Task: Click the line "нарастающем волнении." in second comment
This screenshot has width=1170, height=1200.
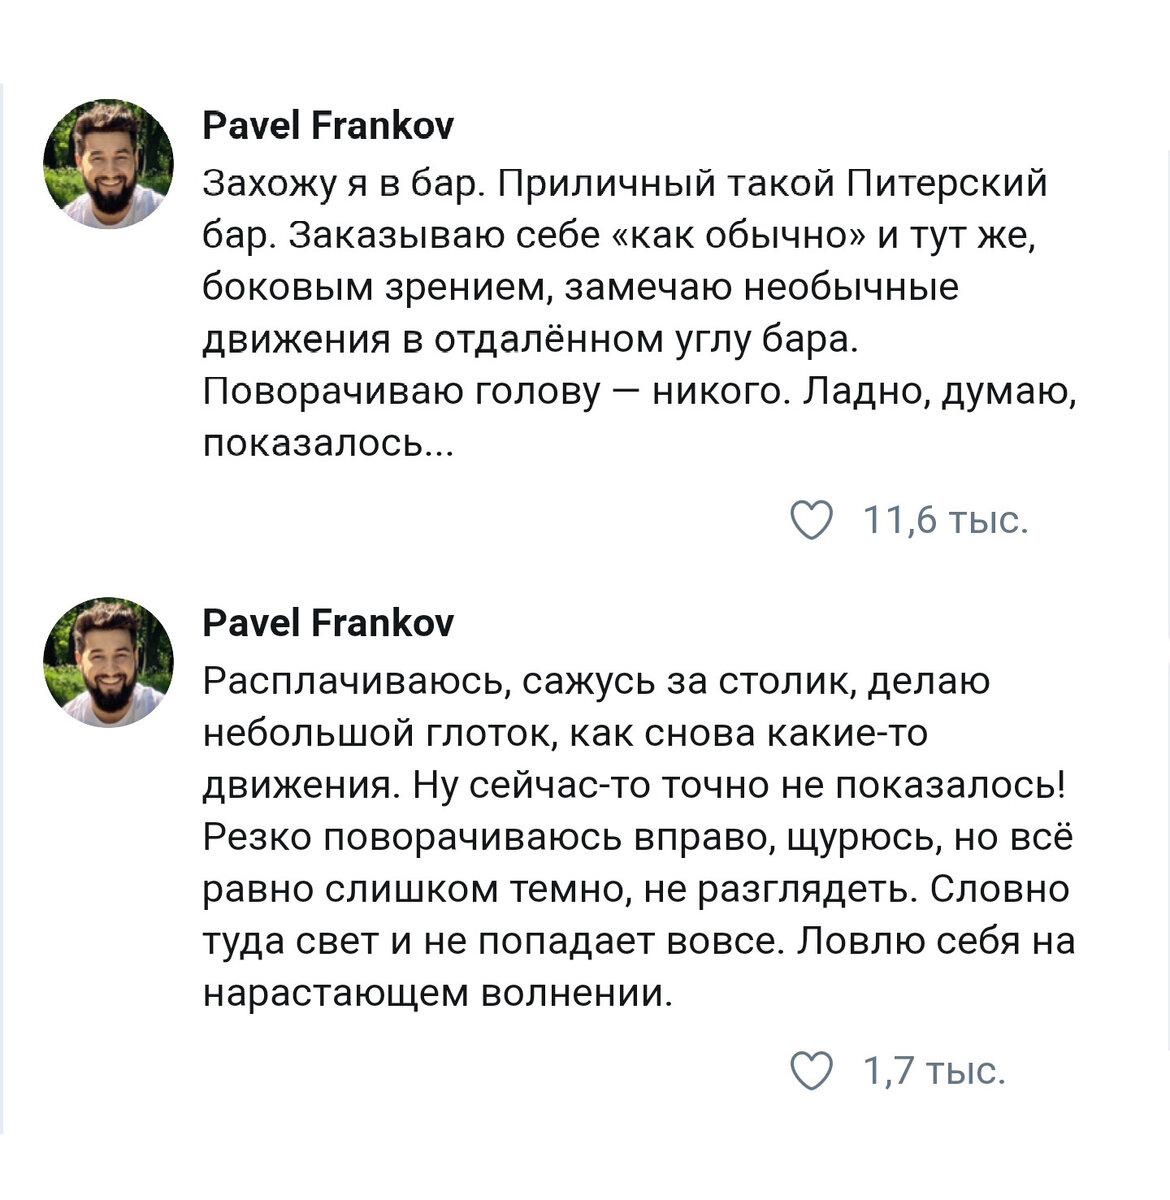Action: pyautogui.click(x=436, y=994)
